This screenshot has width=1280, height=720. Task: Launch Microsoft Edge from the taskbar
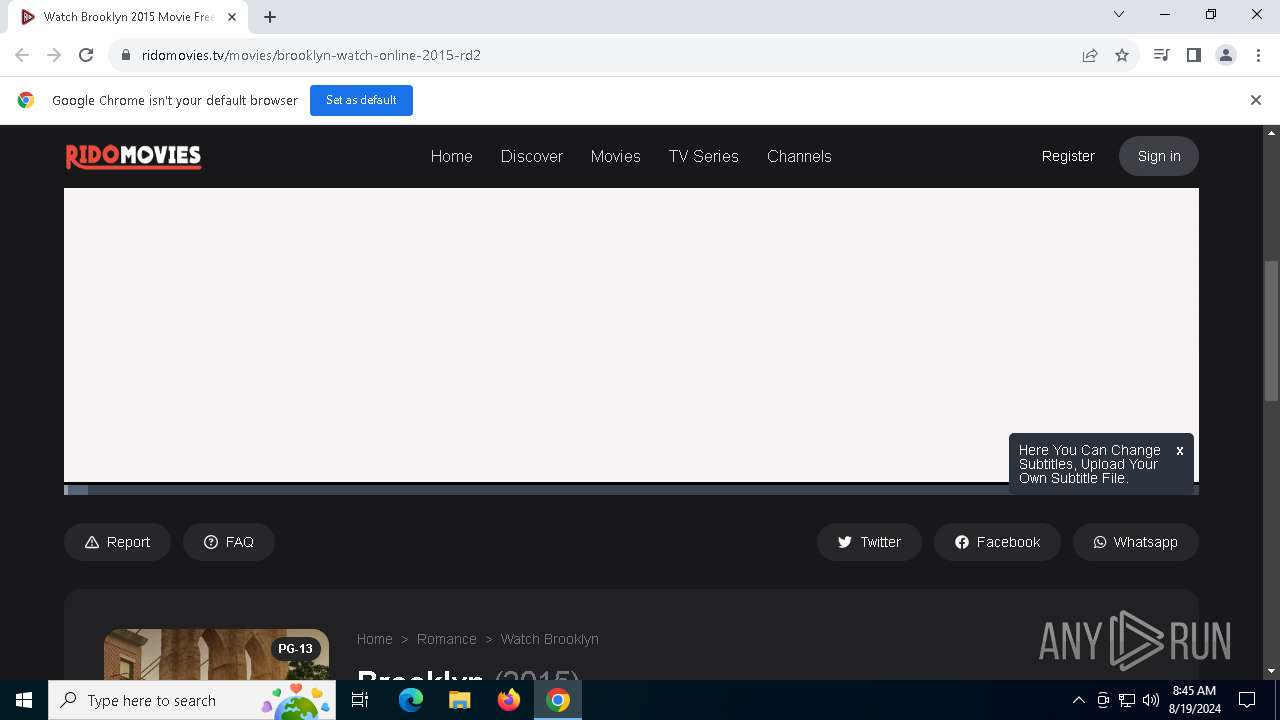pyautogui.click(x=410, y=700)
